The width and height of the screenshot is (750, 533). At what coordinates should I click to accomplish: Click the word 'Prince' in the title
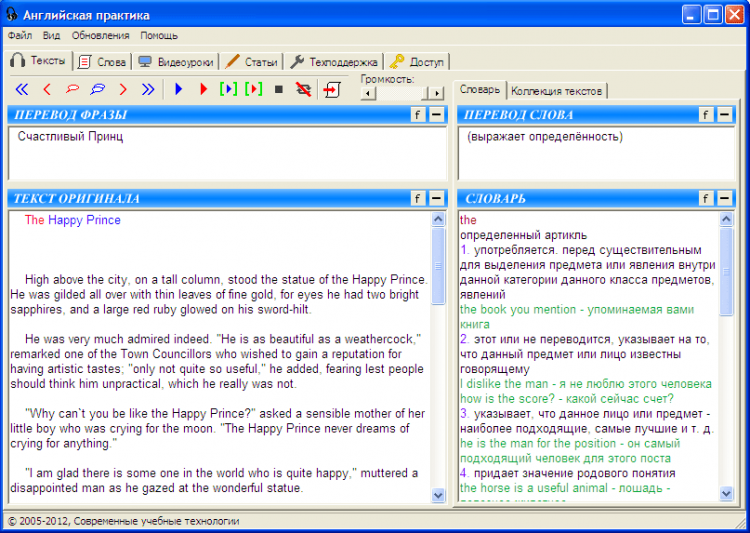(x=103, y=220)
